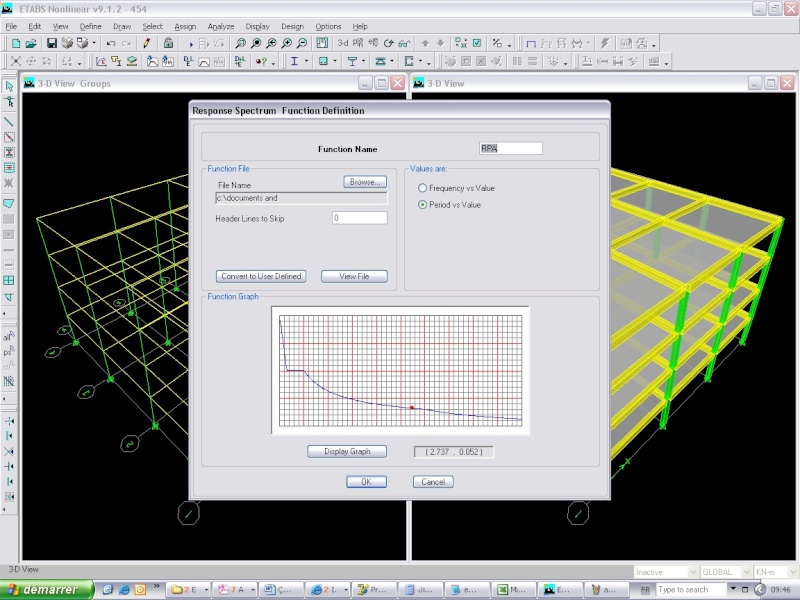
Task: Click the move down in list arrow
Action: [x=441, y=44]
